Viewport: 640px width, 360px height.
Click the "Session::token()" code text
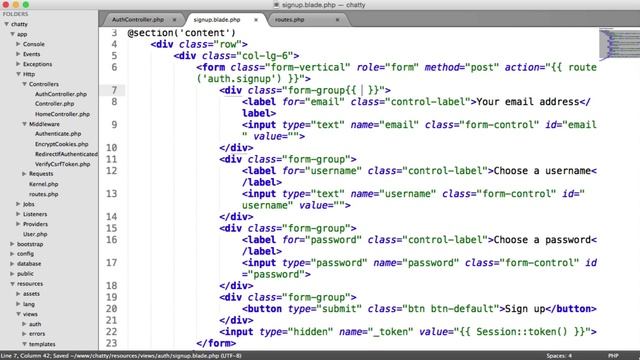(522, 332)
